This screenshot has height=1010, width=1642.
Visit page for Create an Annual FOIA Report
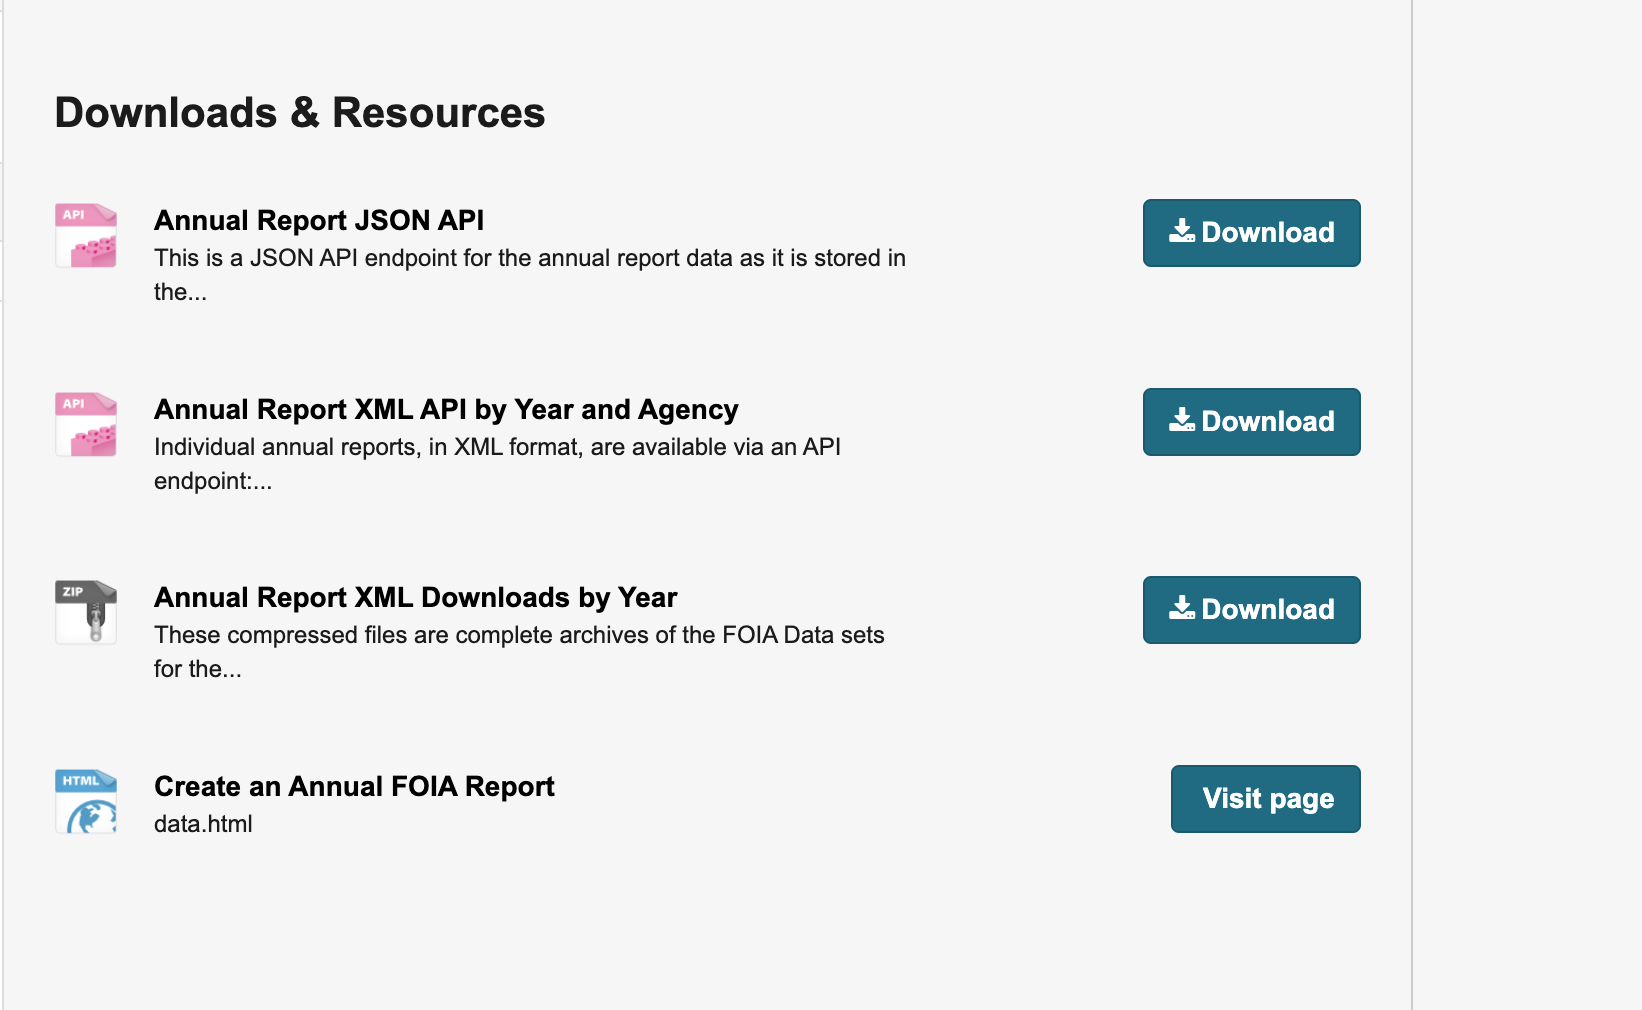[x=1266, y=799]
